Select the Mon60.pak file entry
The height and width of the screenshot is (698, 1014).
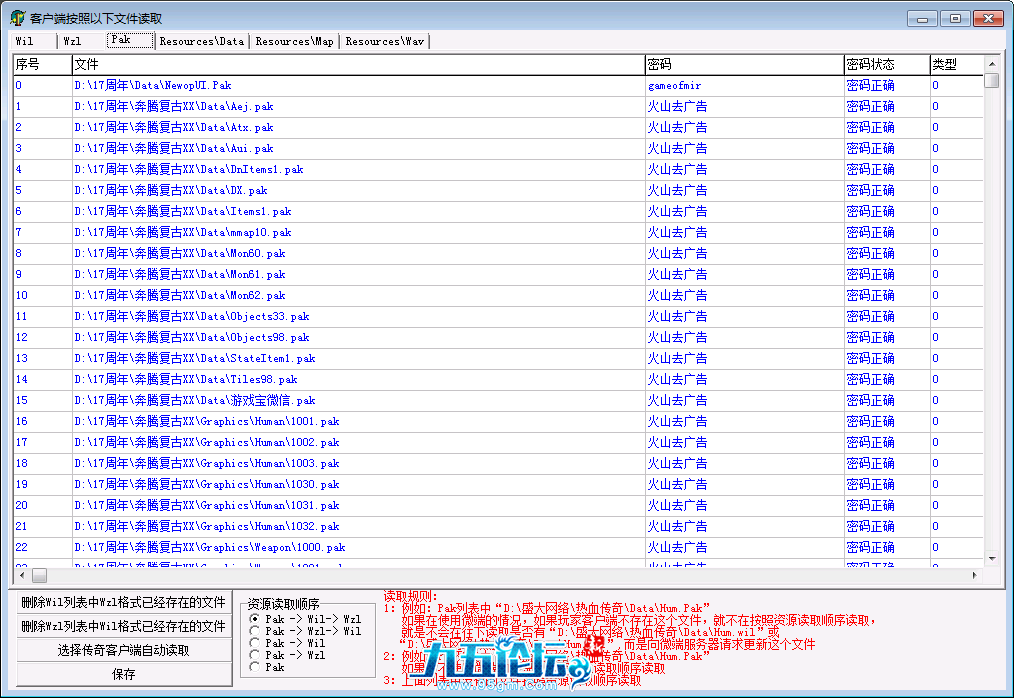180,254
